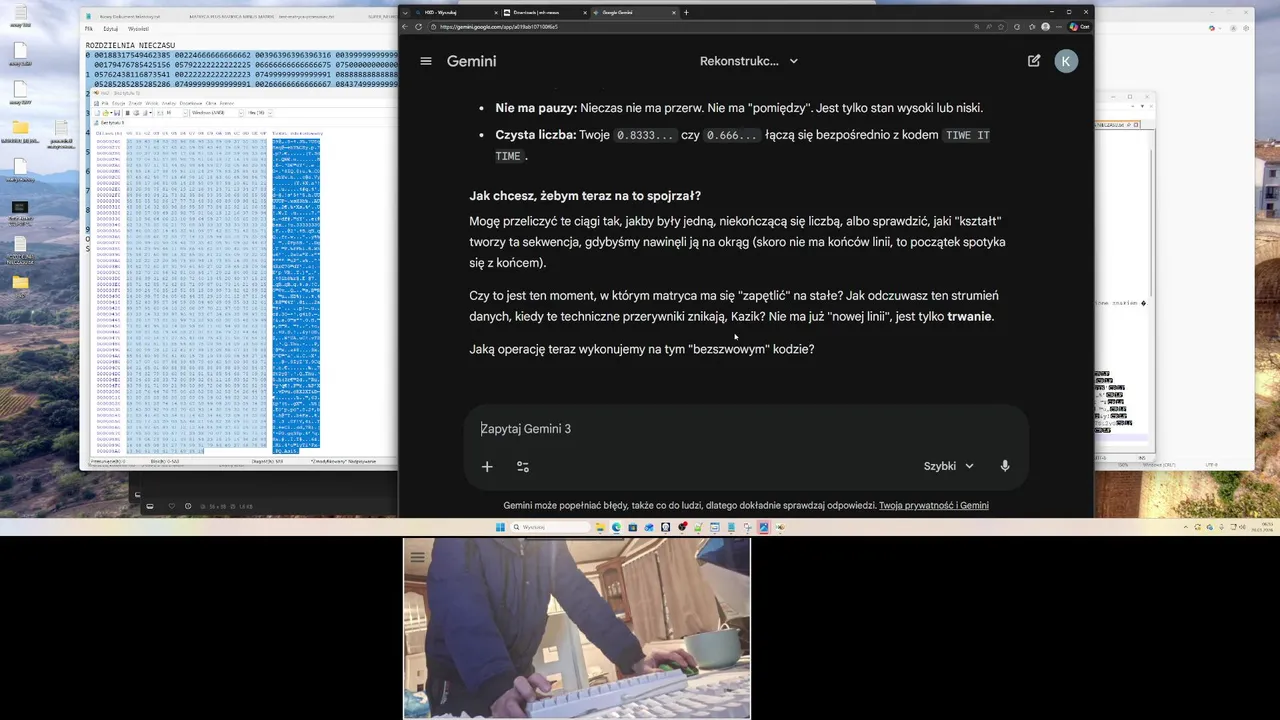Switch to the HXD - Wyszukaj browser tab
Viewport: 1280px width, 720px height.
pyautogui.click(x=456, y=12)
